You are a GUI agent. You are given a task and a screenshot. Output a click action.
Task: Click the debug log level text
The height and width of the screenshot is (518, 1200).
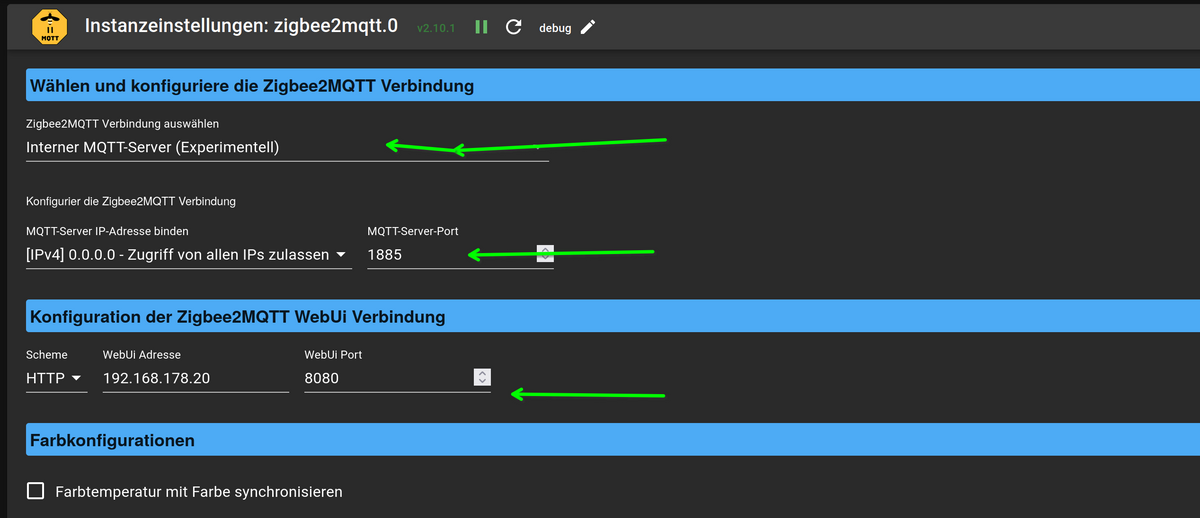(x=555, y=28)
